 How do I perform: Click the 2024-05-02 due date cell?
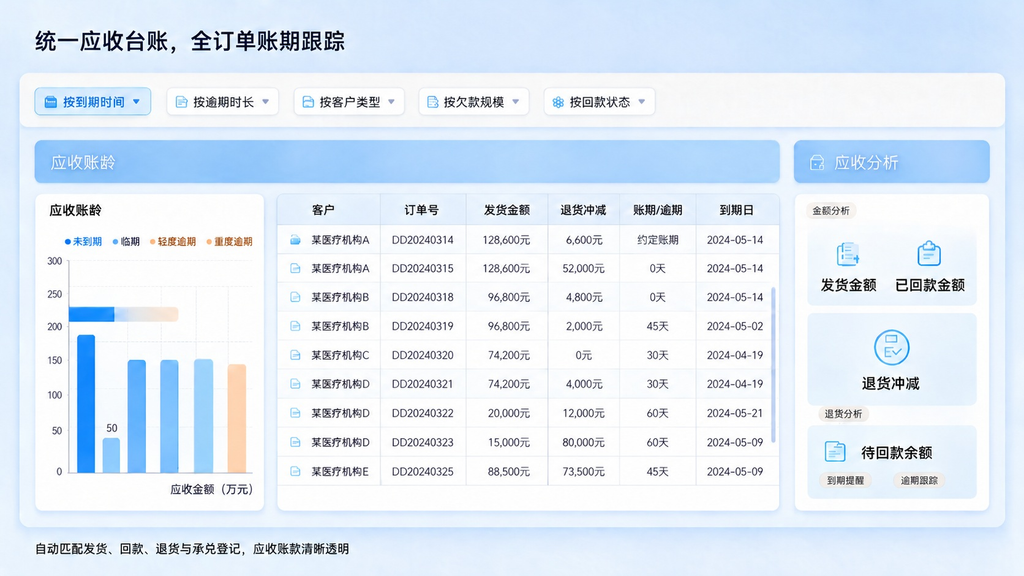tap(735, 326)
